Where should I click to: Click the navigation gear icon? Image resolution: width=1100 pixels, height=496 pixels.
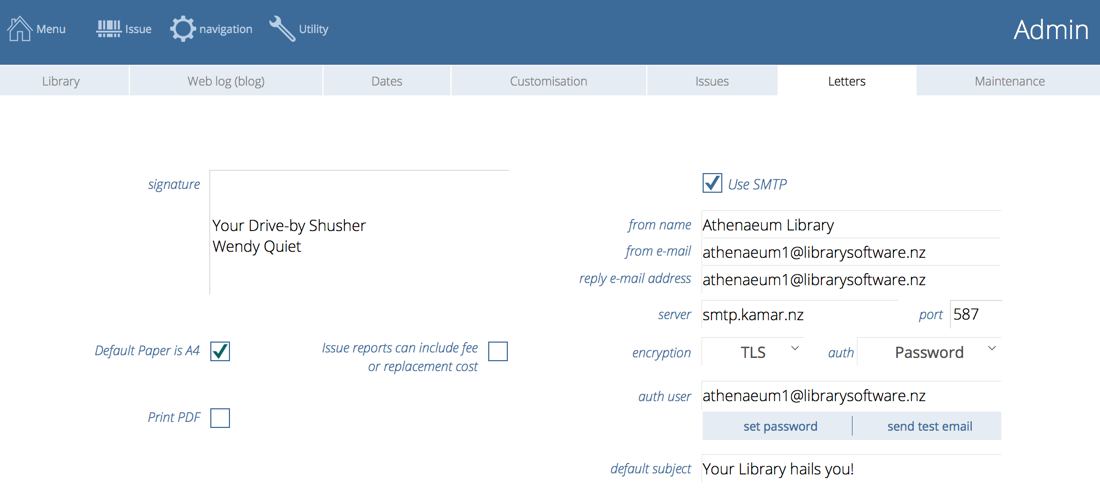pyautogui.click(x=182, y=29)
